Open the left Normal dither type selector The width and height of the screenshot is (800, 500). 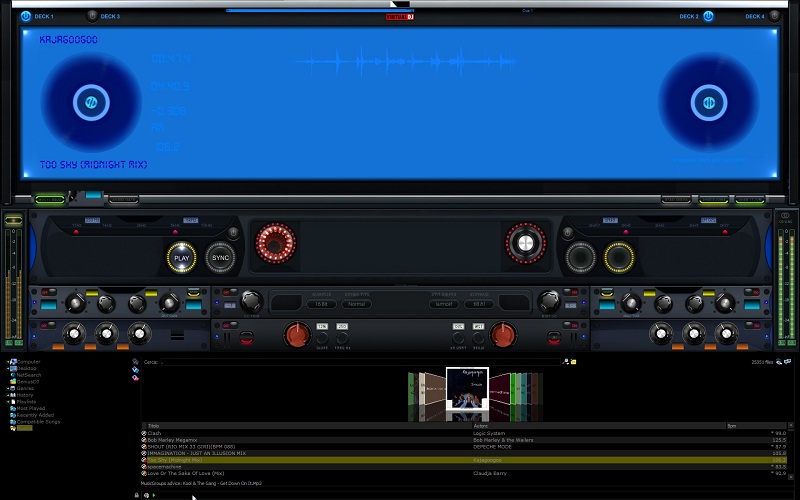[x=356, y=304]
